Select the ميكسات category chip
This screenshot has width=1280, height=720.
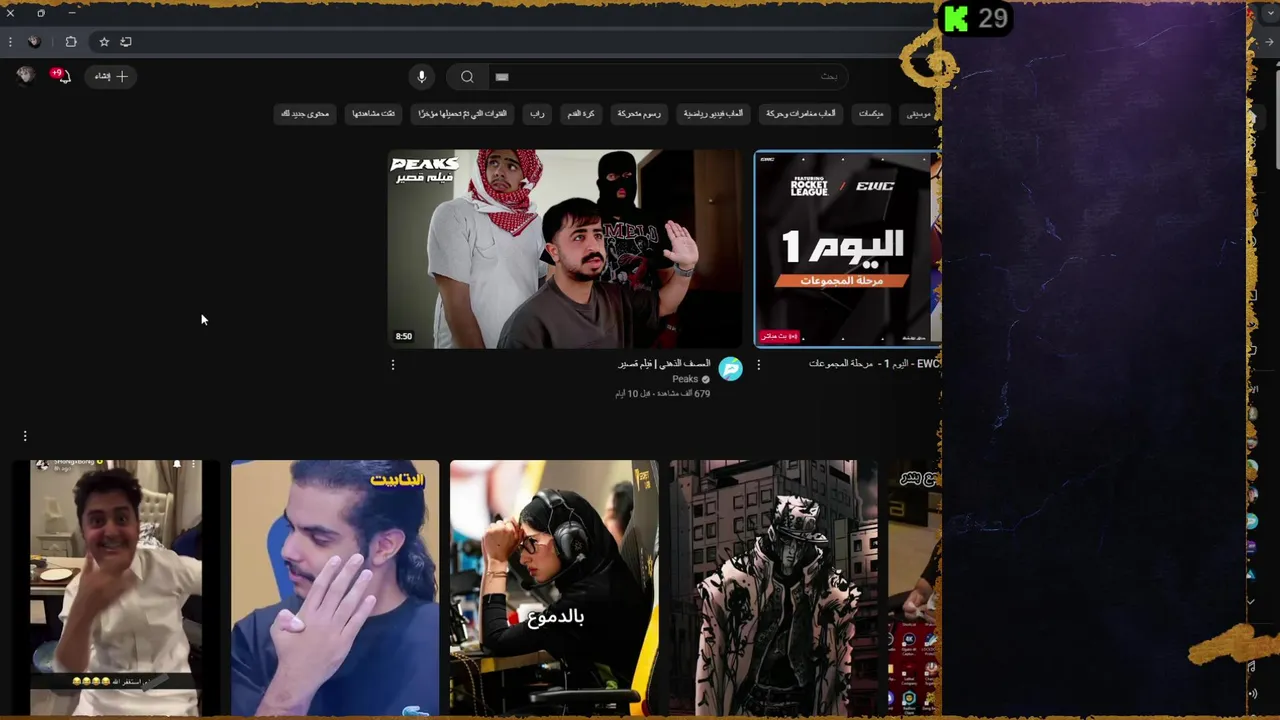point(871,114)
